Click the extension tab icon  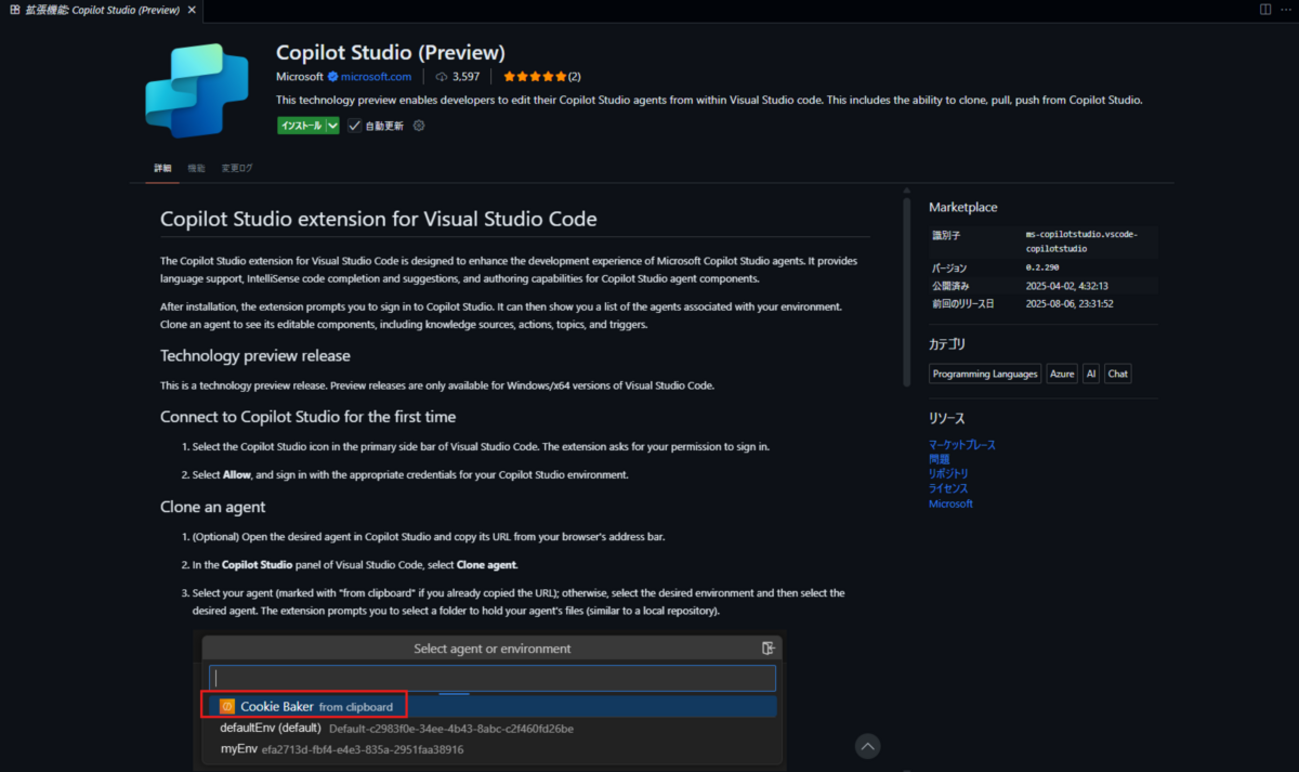[15, 10]
